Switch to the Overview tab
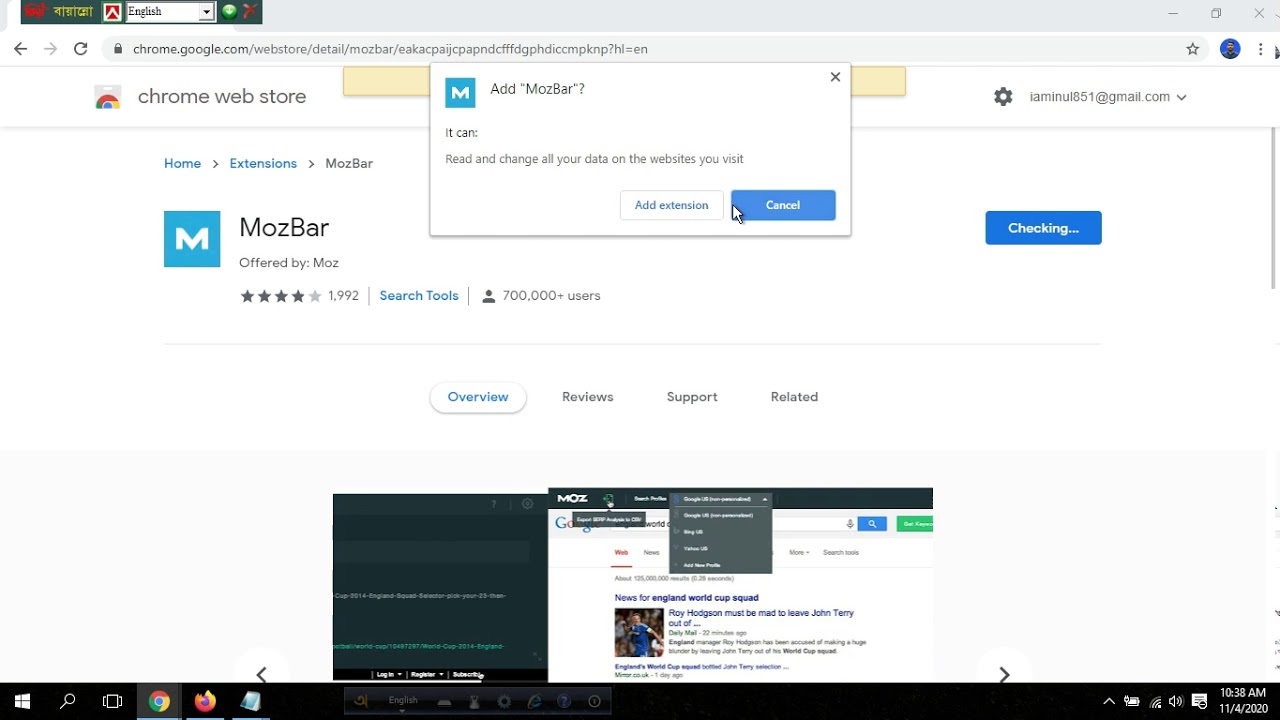Screen dimensions: 1280x720 click(478, 397)
